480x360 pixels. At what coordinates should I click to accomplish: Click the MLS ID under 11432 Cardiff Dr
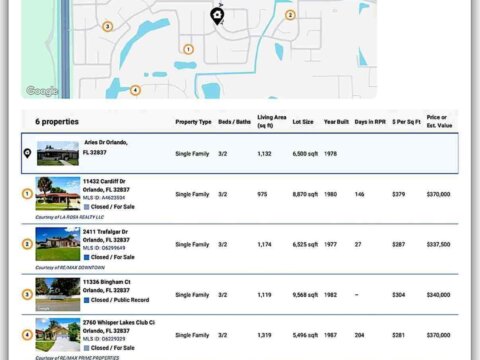pos(104,198)
